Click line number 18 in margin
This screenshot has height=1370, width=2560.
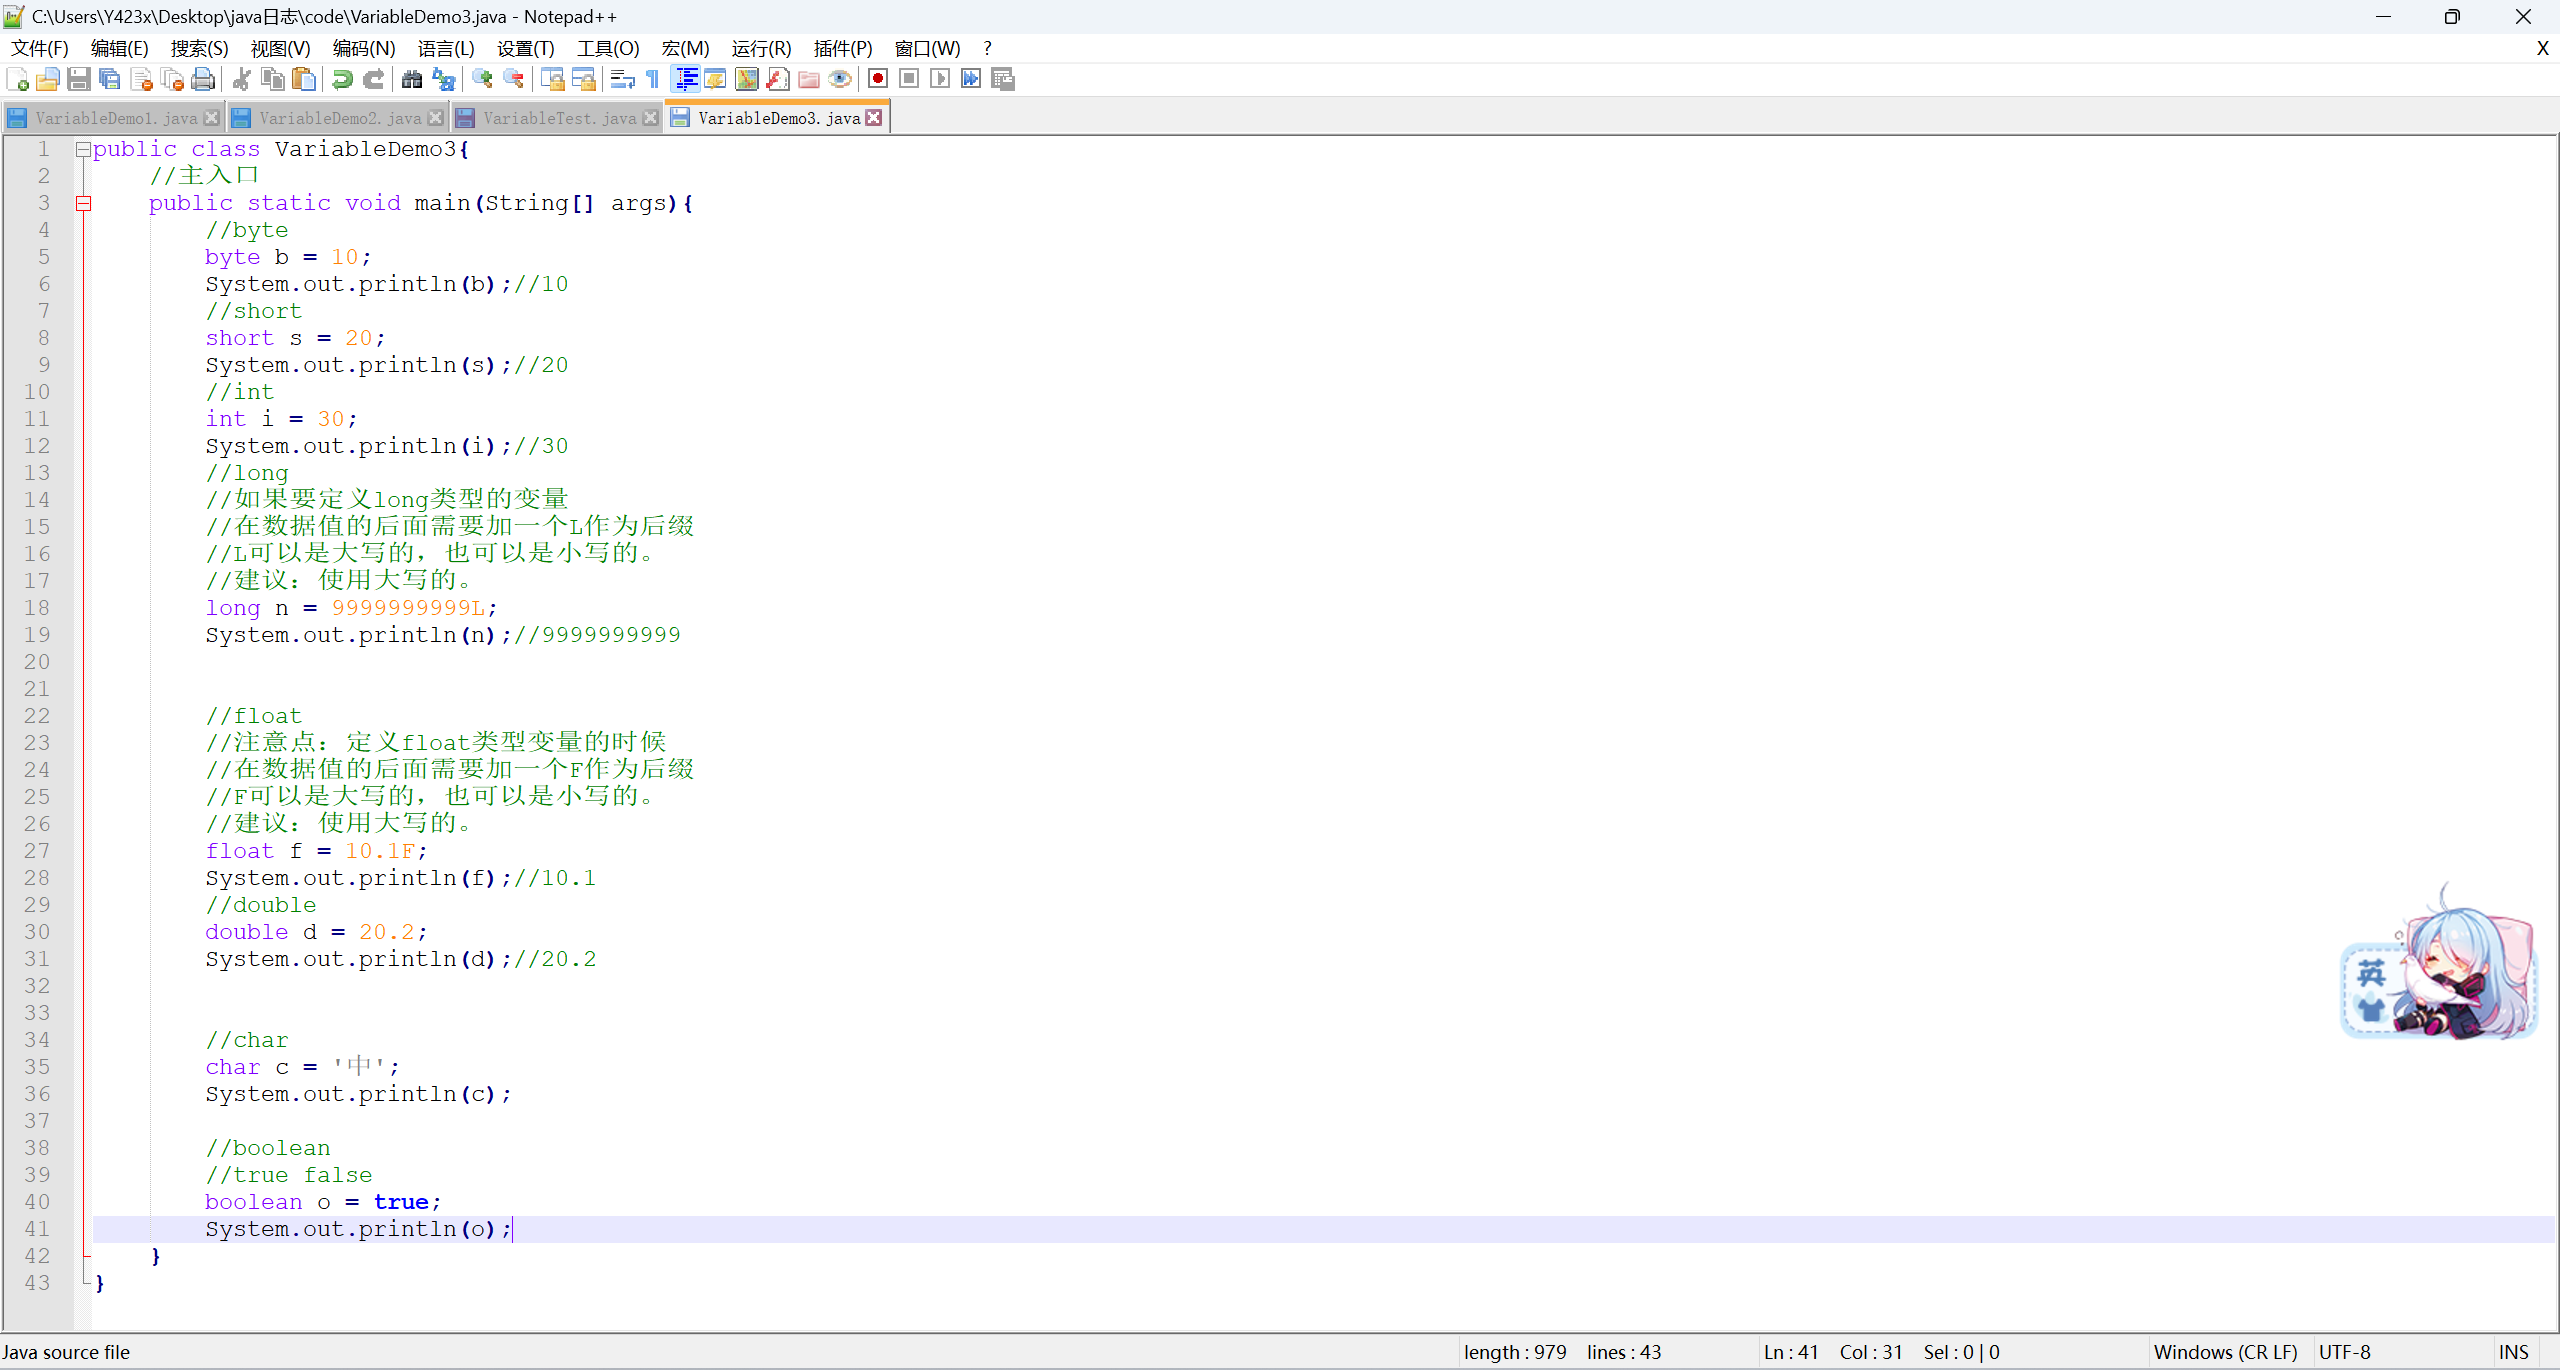(x=37, y=608)
